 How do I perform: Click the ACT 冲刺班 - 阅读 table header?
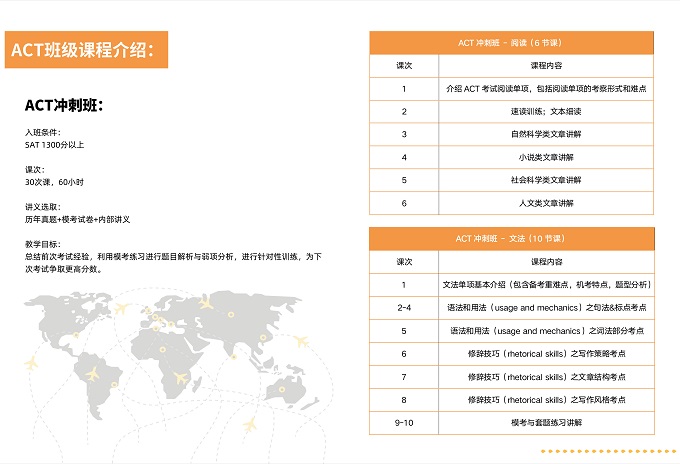(512, 43)
